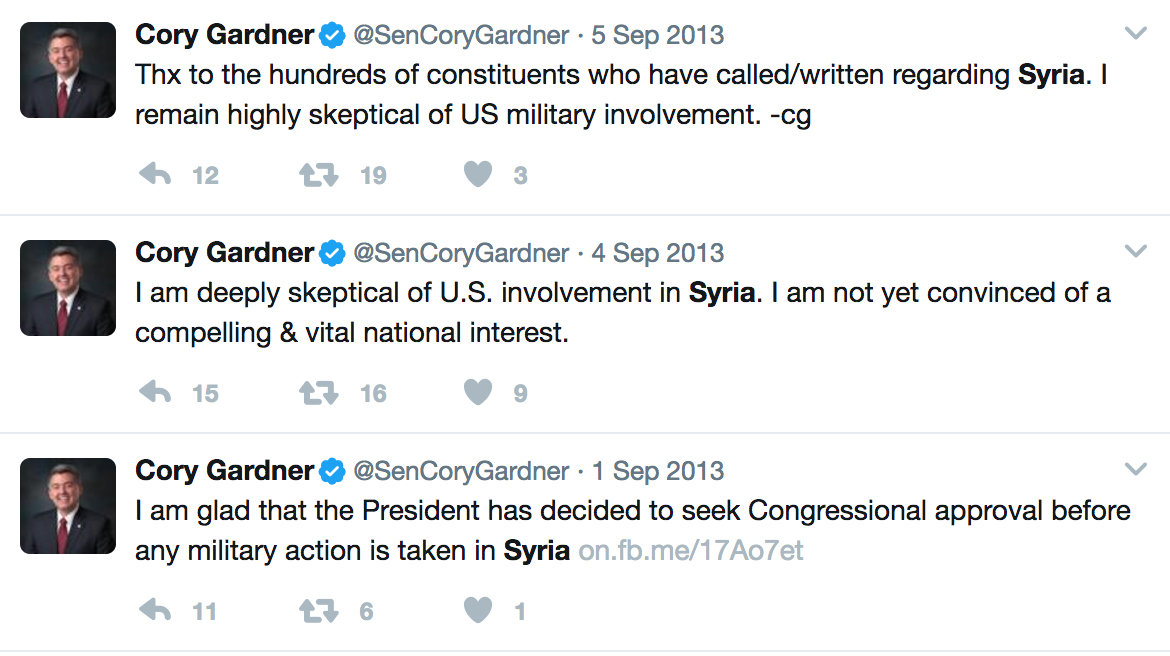Like the 4 Sep 2013 tweet
The width and height of the screenshot is (1170, 656).
[x=478, y=394]
